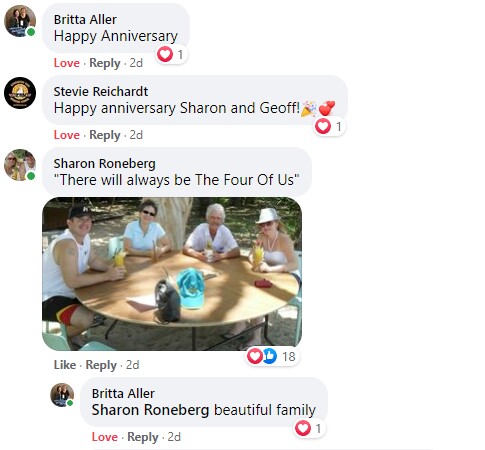
Task: Toggle Love on the beautiful family reply
Action: (105, 437)
